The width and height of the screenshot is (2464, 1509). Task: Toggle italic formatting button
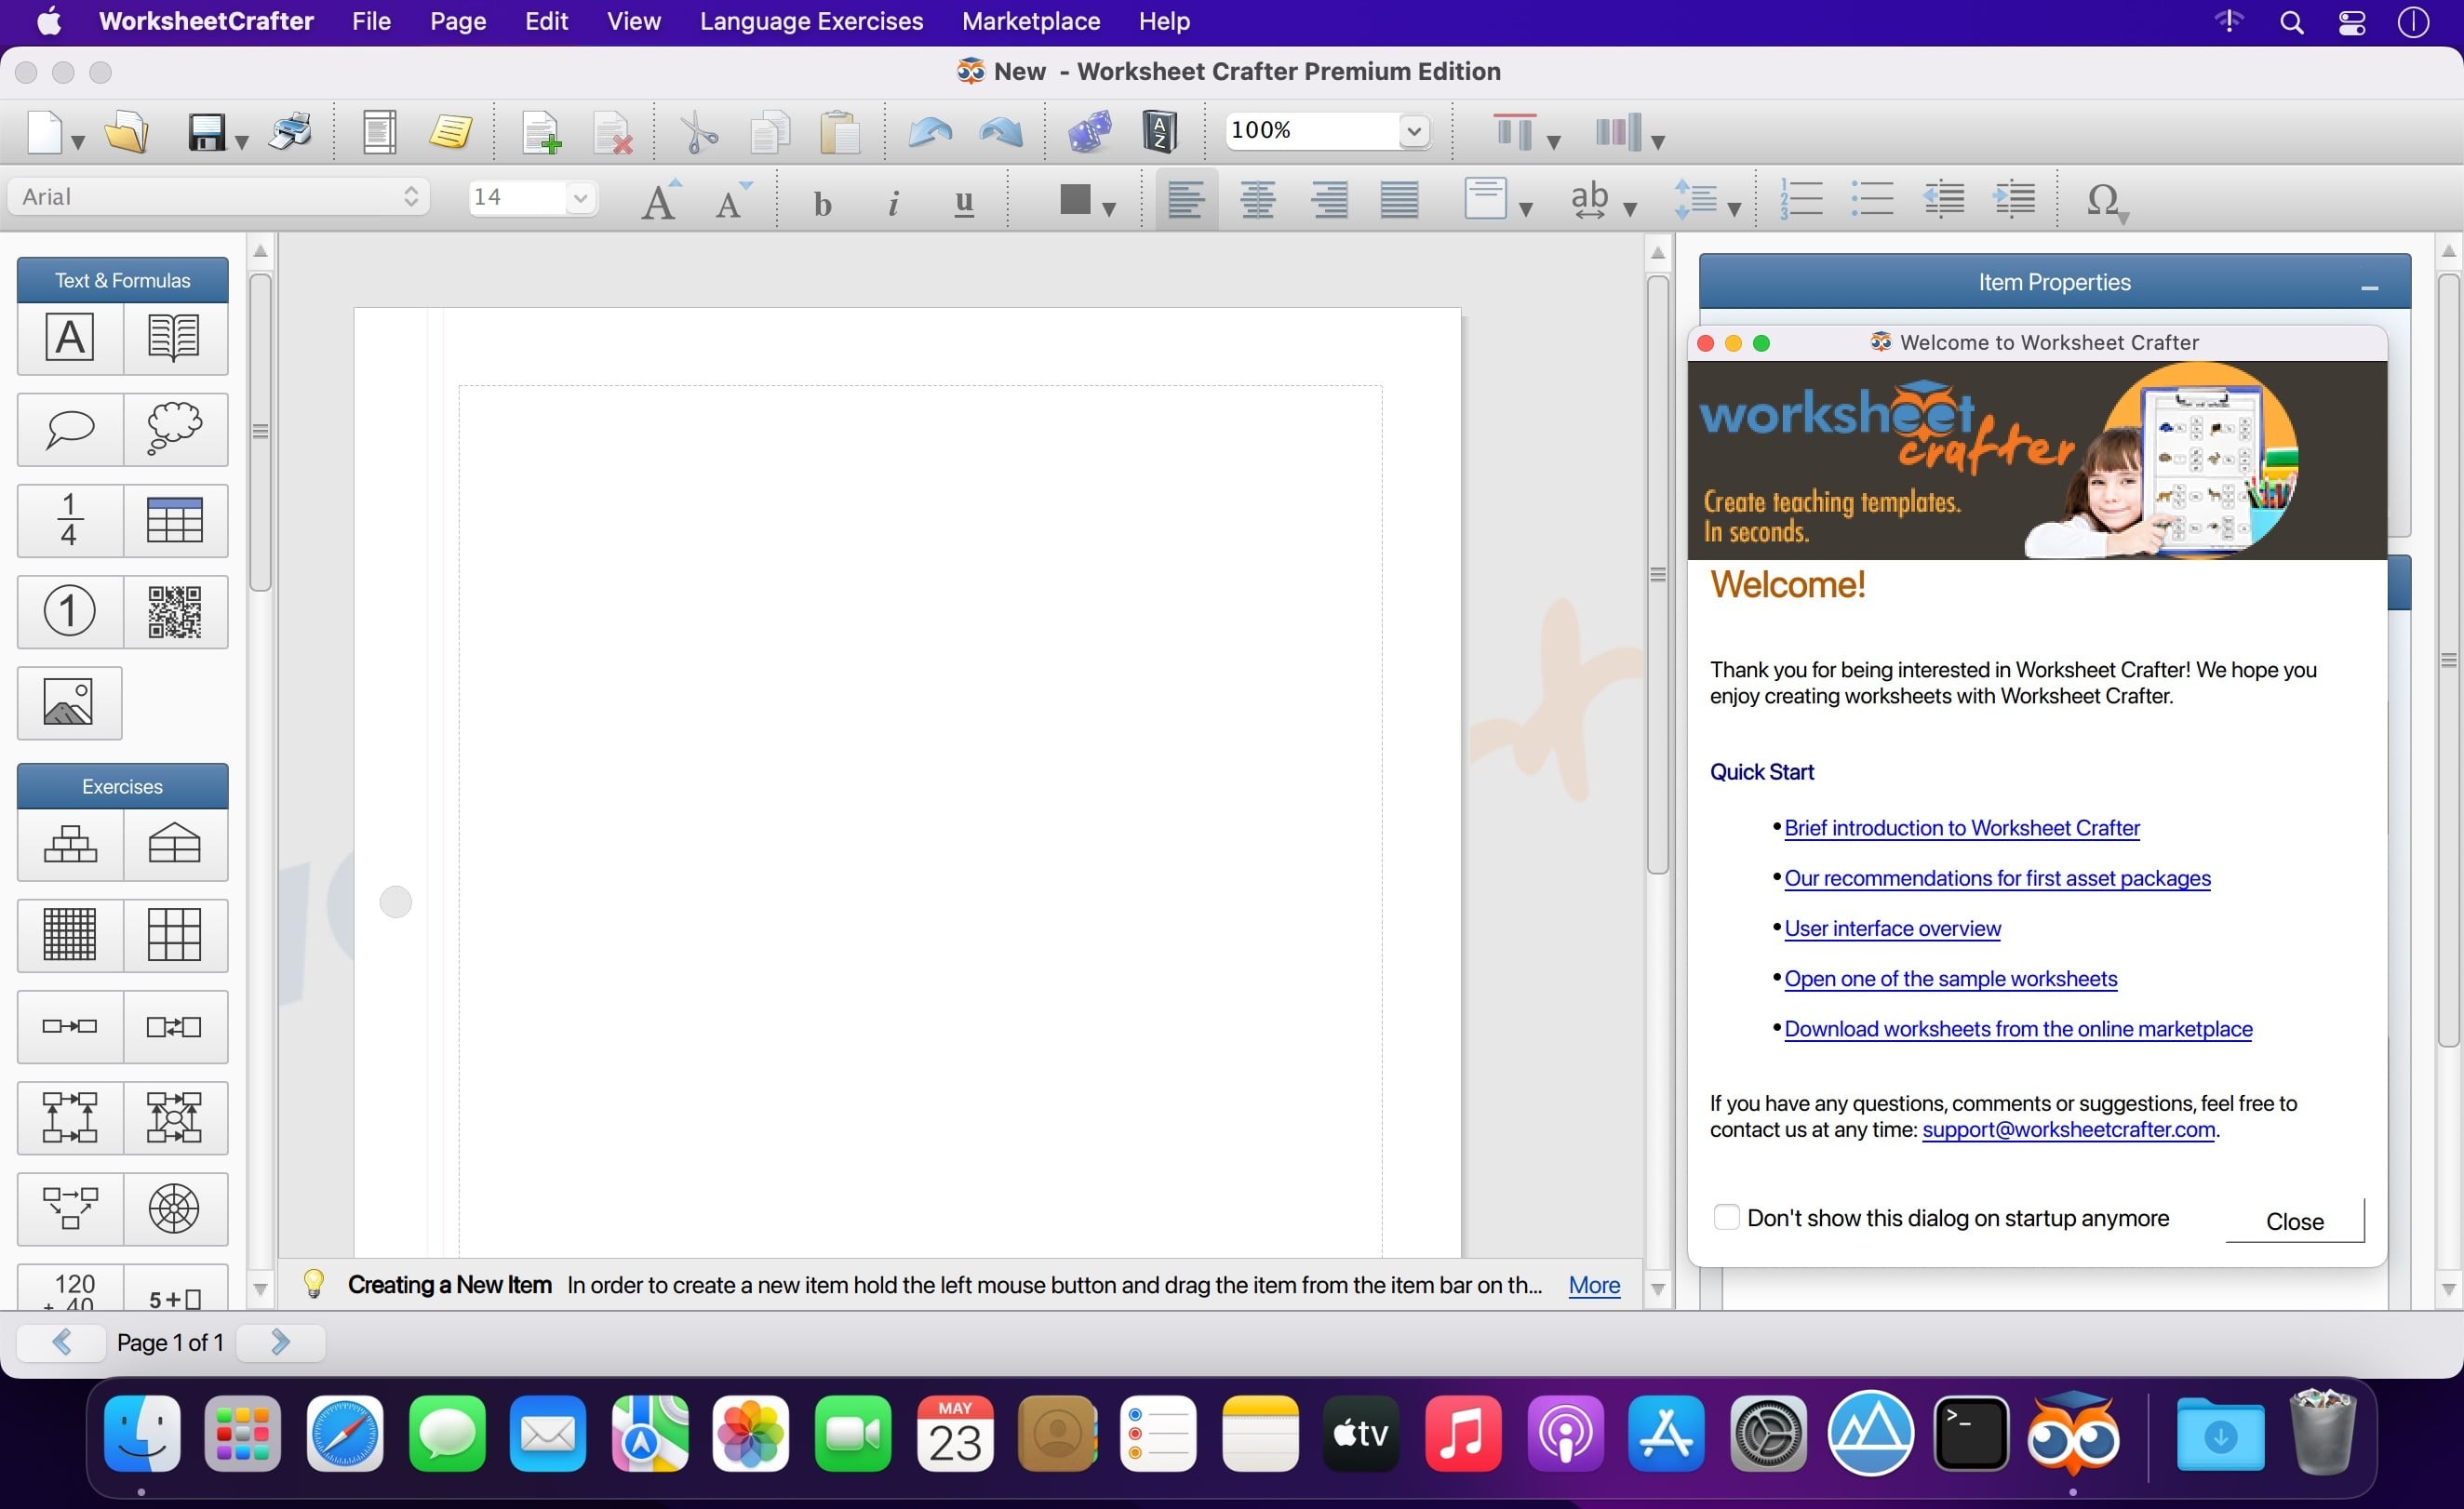(x=892, y=197)
